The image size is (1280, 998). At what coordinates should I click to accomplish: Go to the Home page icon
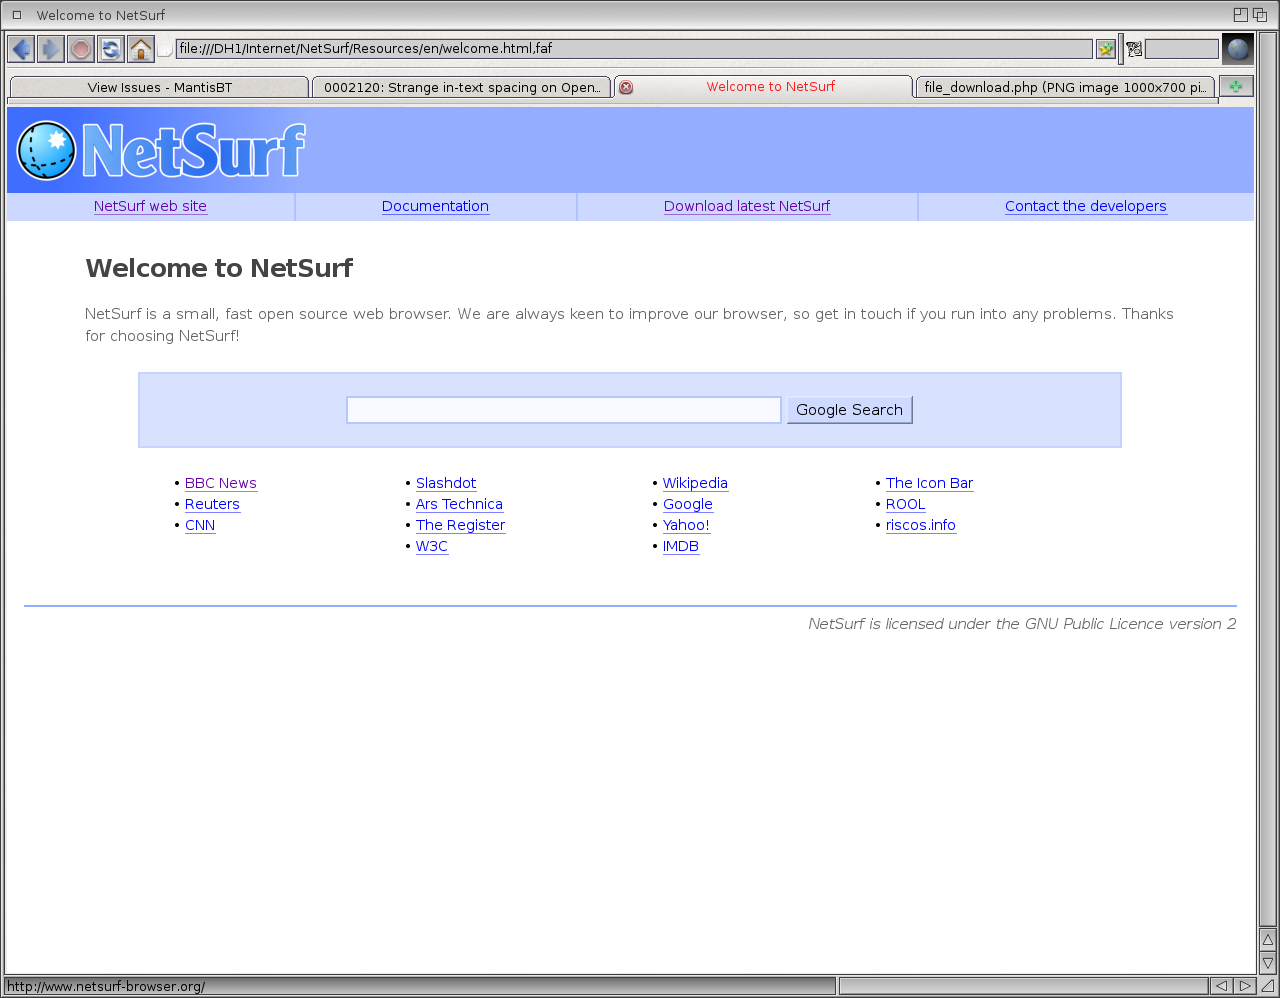(141, 49)
